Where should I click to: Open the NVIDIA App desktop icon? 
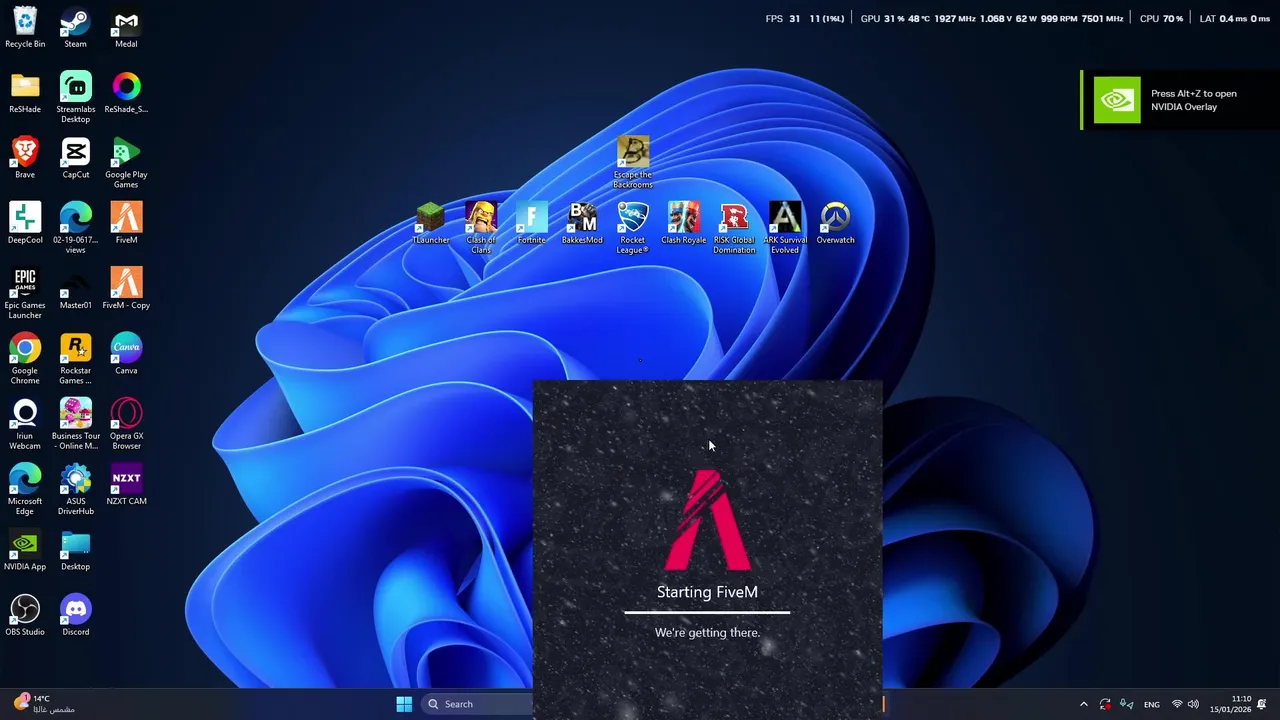(x=25, y=549)
